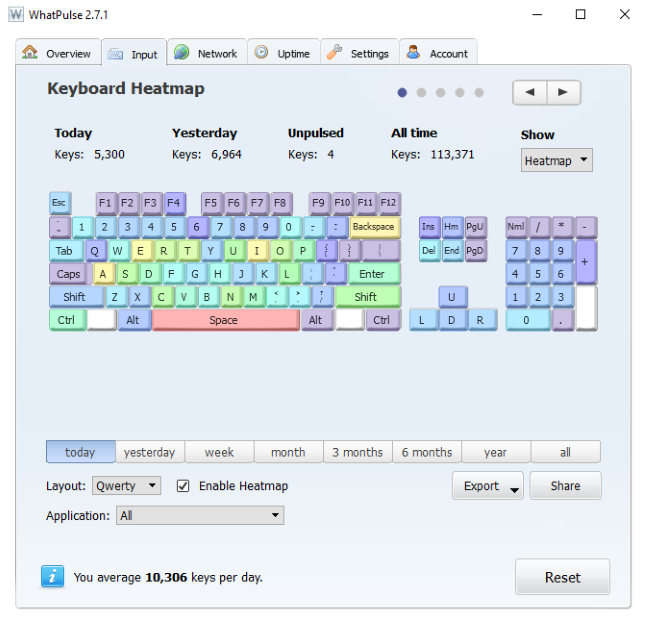Viewport: 648px width, 625px height.
Task: Click the F12 key on the heatmap
Action: (390, 203)
